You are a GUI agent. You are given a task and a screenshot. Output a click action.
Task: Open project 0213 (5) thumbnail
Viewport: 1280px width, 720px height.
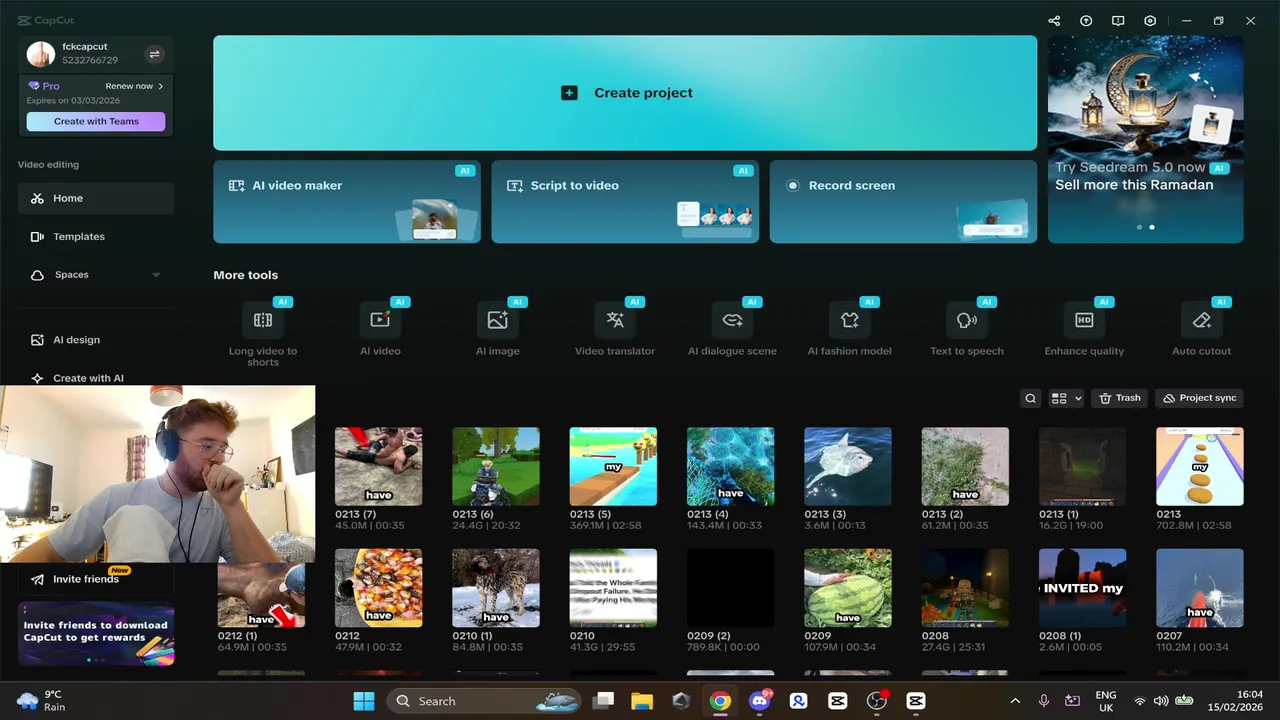pyautogui.click(x=613, y=466)
